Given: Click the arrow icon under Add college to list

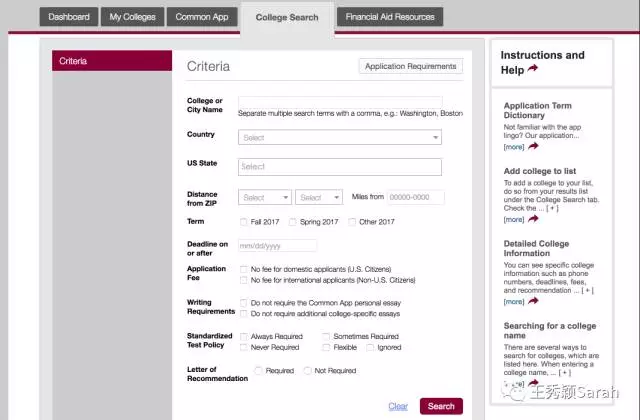Looking at the screenshot, I should click(x=533, y=219).
